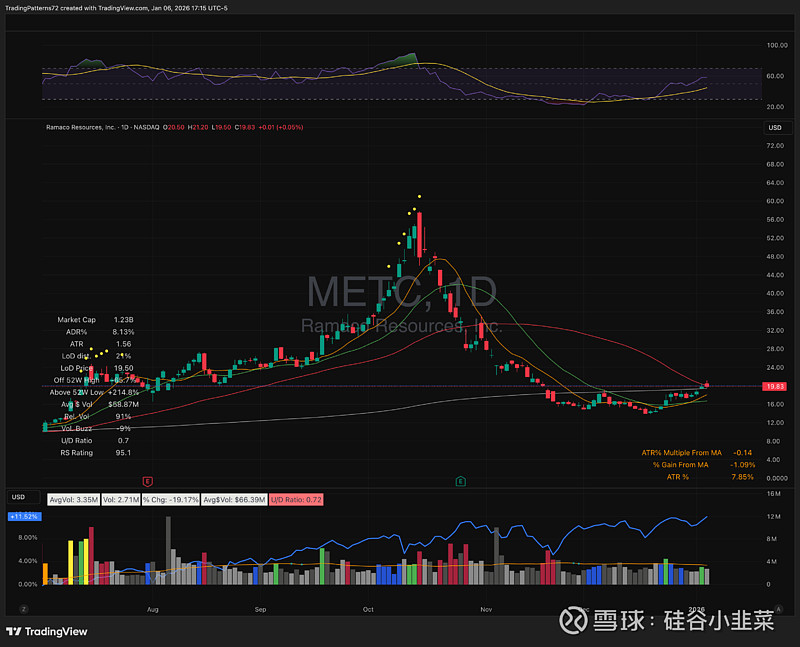Select the Oct label on time axis
Image resolution: width=800 pixels, height=647 pixels.
click(x=368, y=609)
